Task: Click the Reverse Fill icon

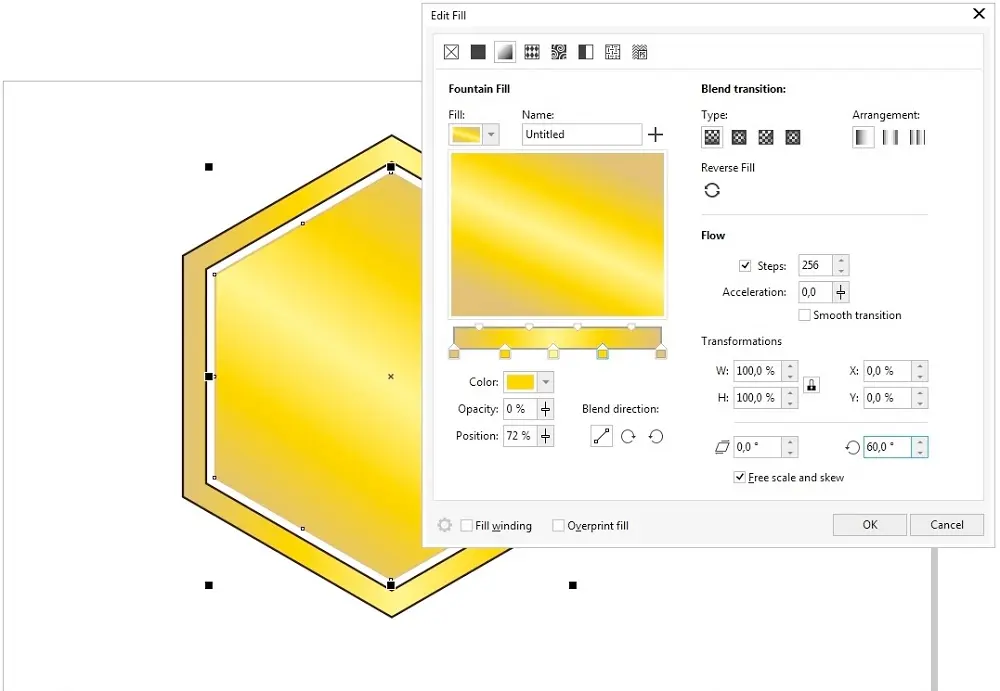Action: (x=712, y=190)
